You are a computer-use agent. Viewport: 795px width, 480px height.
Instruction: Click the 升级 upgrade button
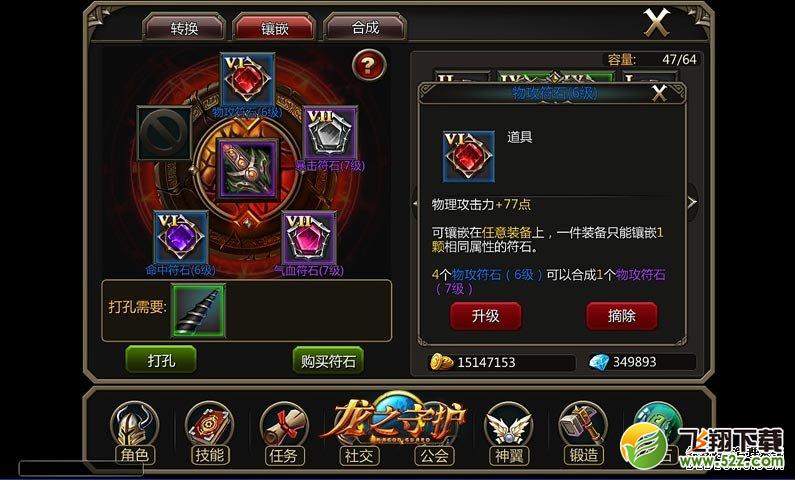coord(486,316)
